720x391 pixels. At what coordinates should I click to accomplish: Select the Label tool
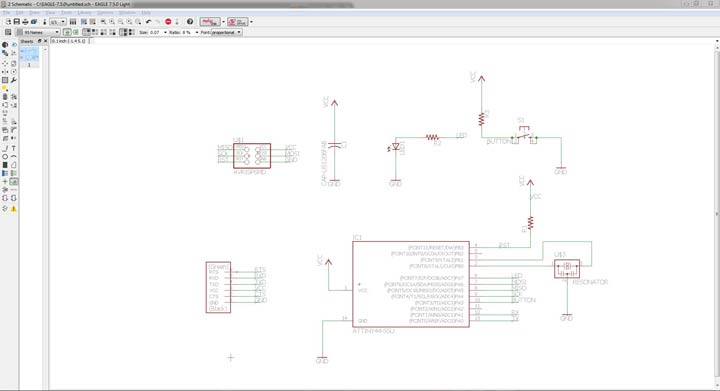pos(14,182)
